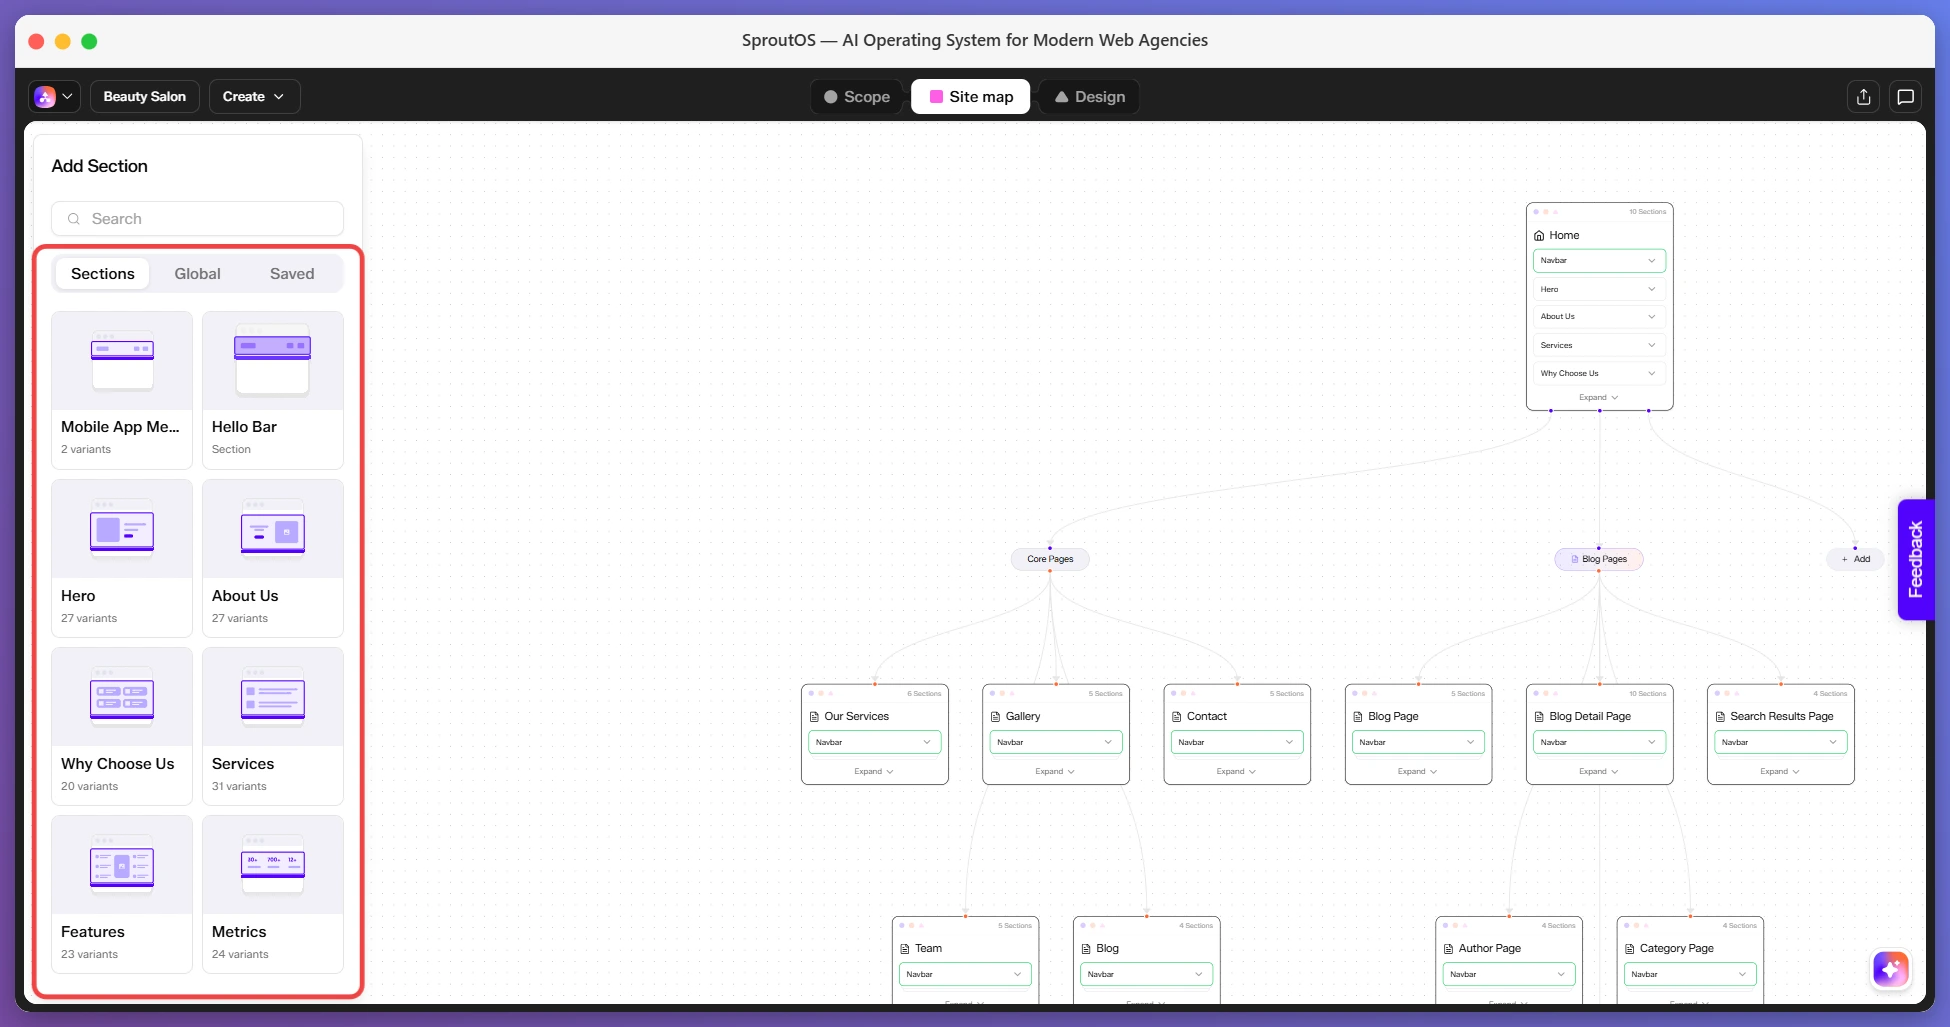
Task: Open the Create dropdown menu
Action: 254,97
